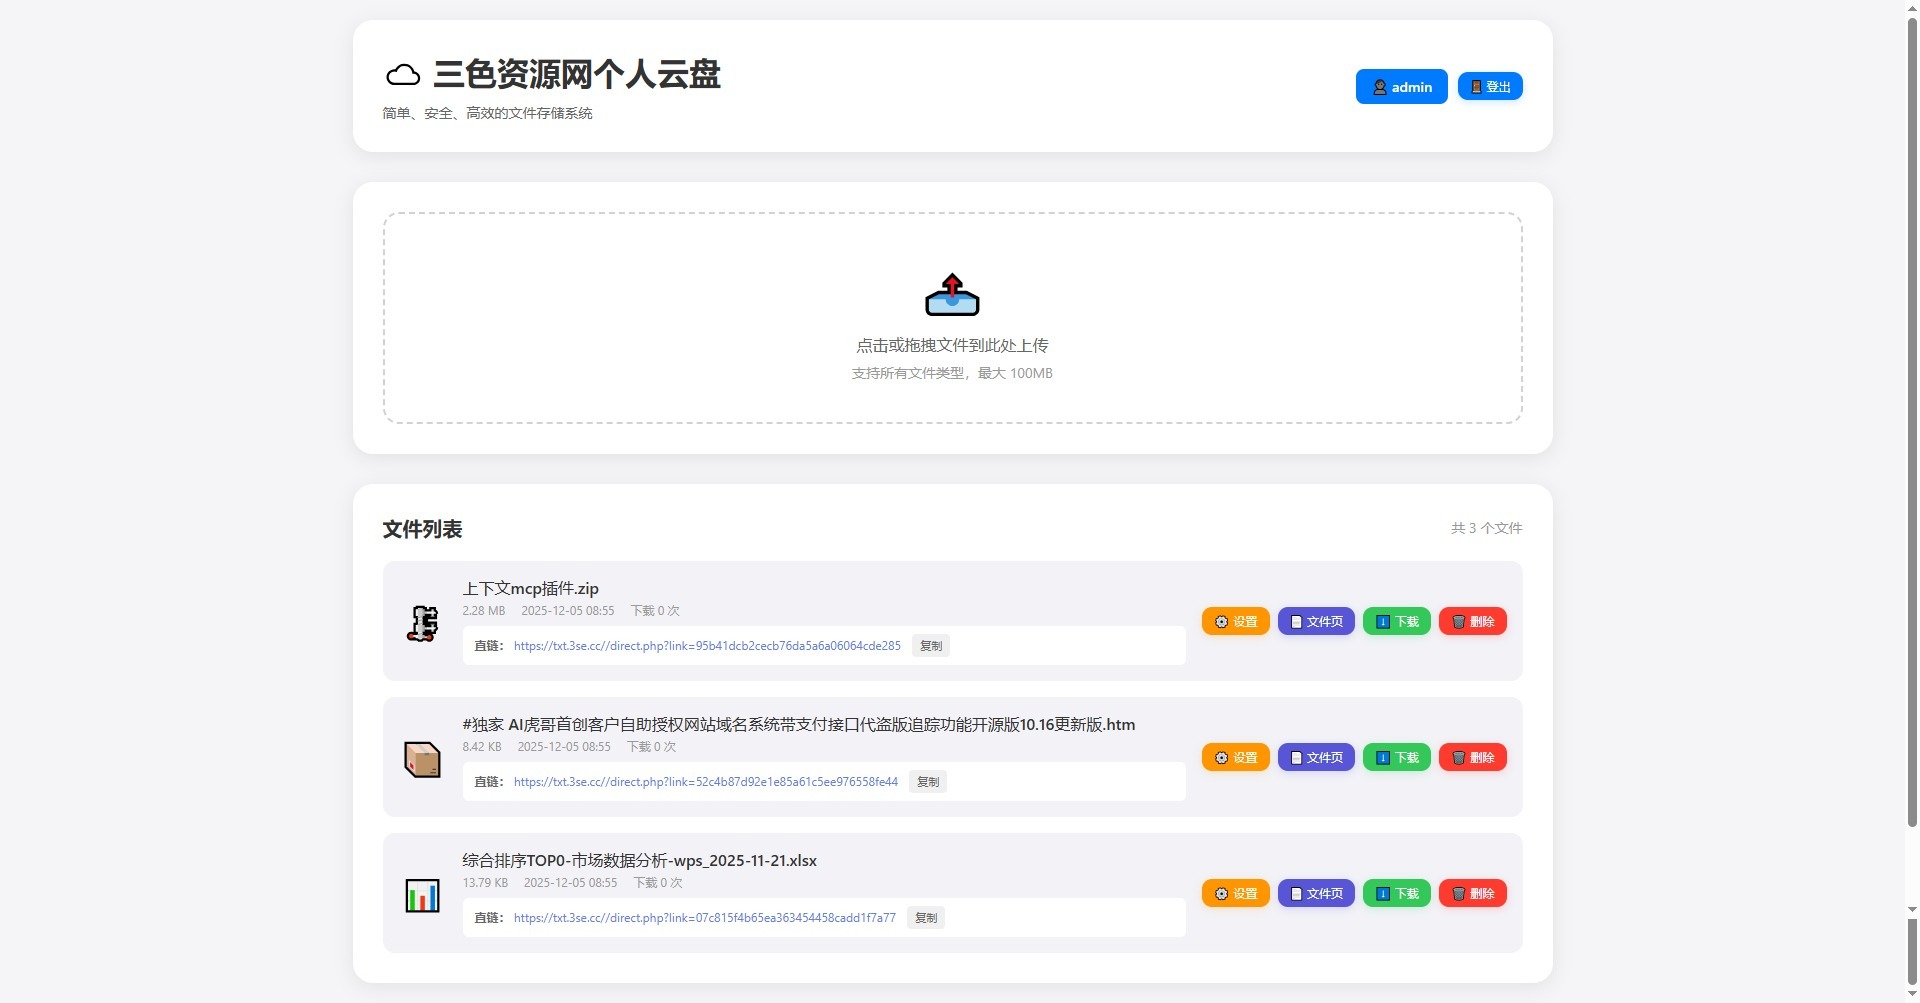Image resolution: width=1920 pixels, height=1003 pixels.
Task: Open the direct link of 上下文mcp插件.zip
Action: (707, 646)
